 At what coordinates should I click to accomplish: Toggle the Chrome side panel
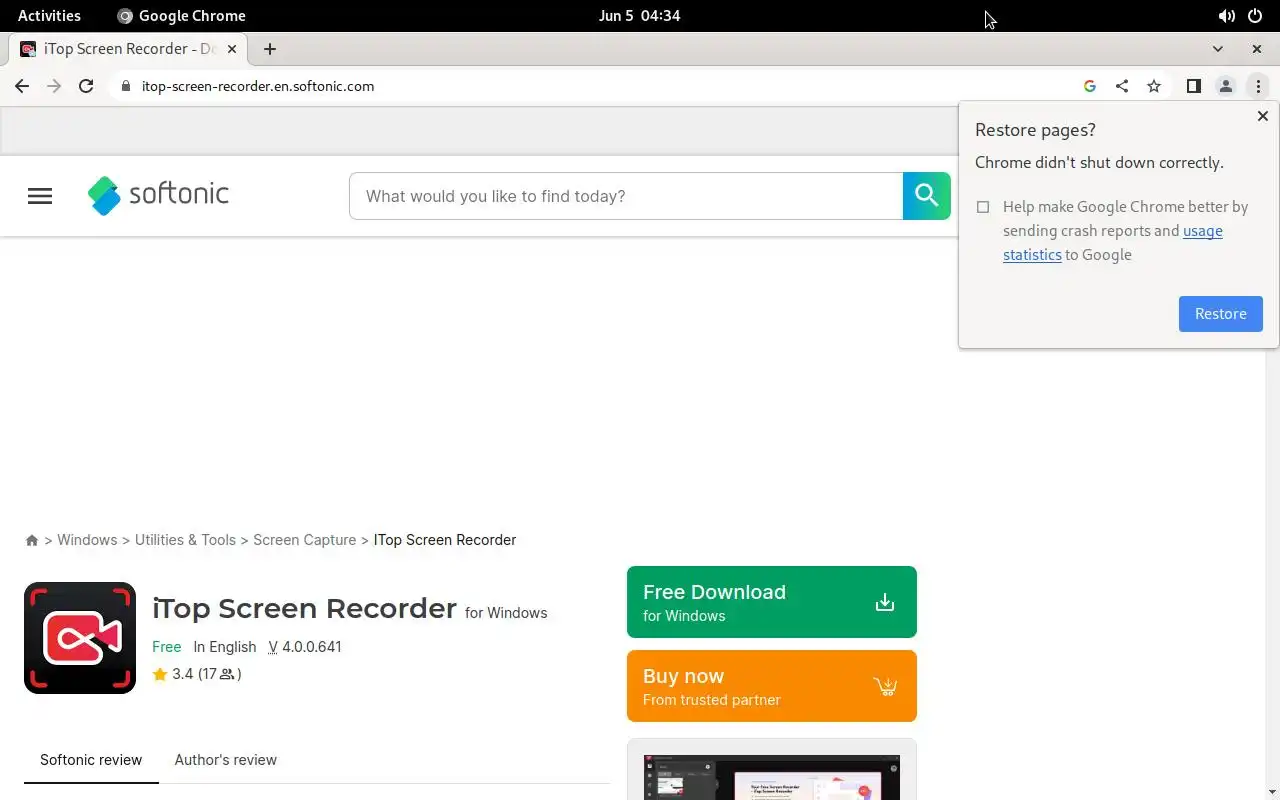tap(1193, 86)
